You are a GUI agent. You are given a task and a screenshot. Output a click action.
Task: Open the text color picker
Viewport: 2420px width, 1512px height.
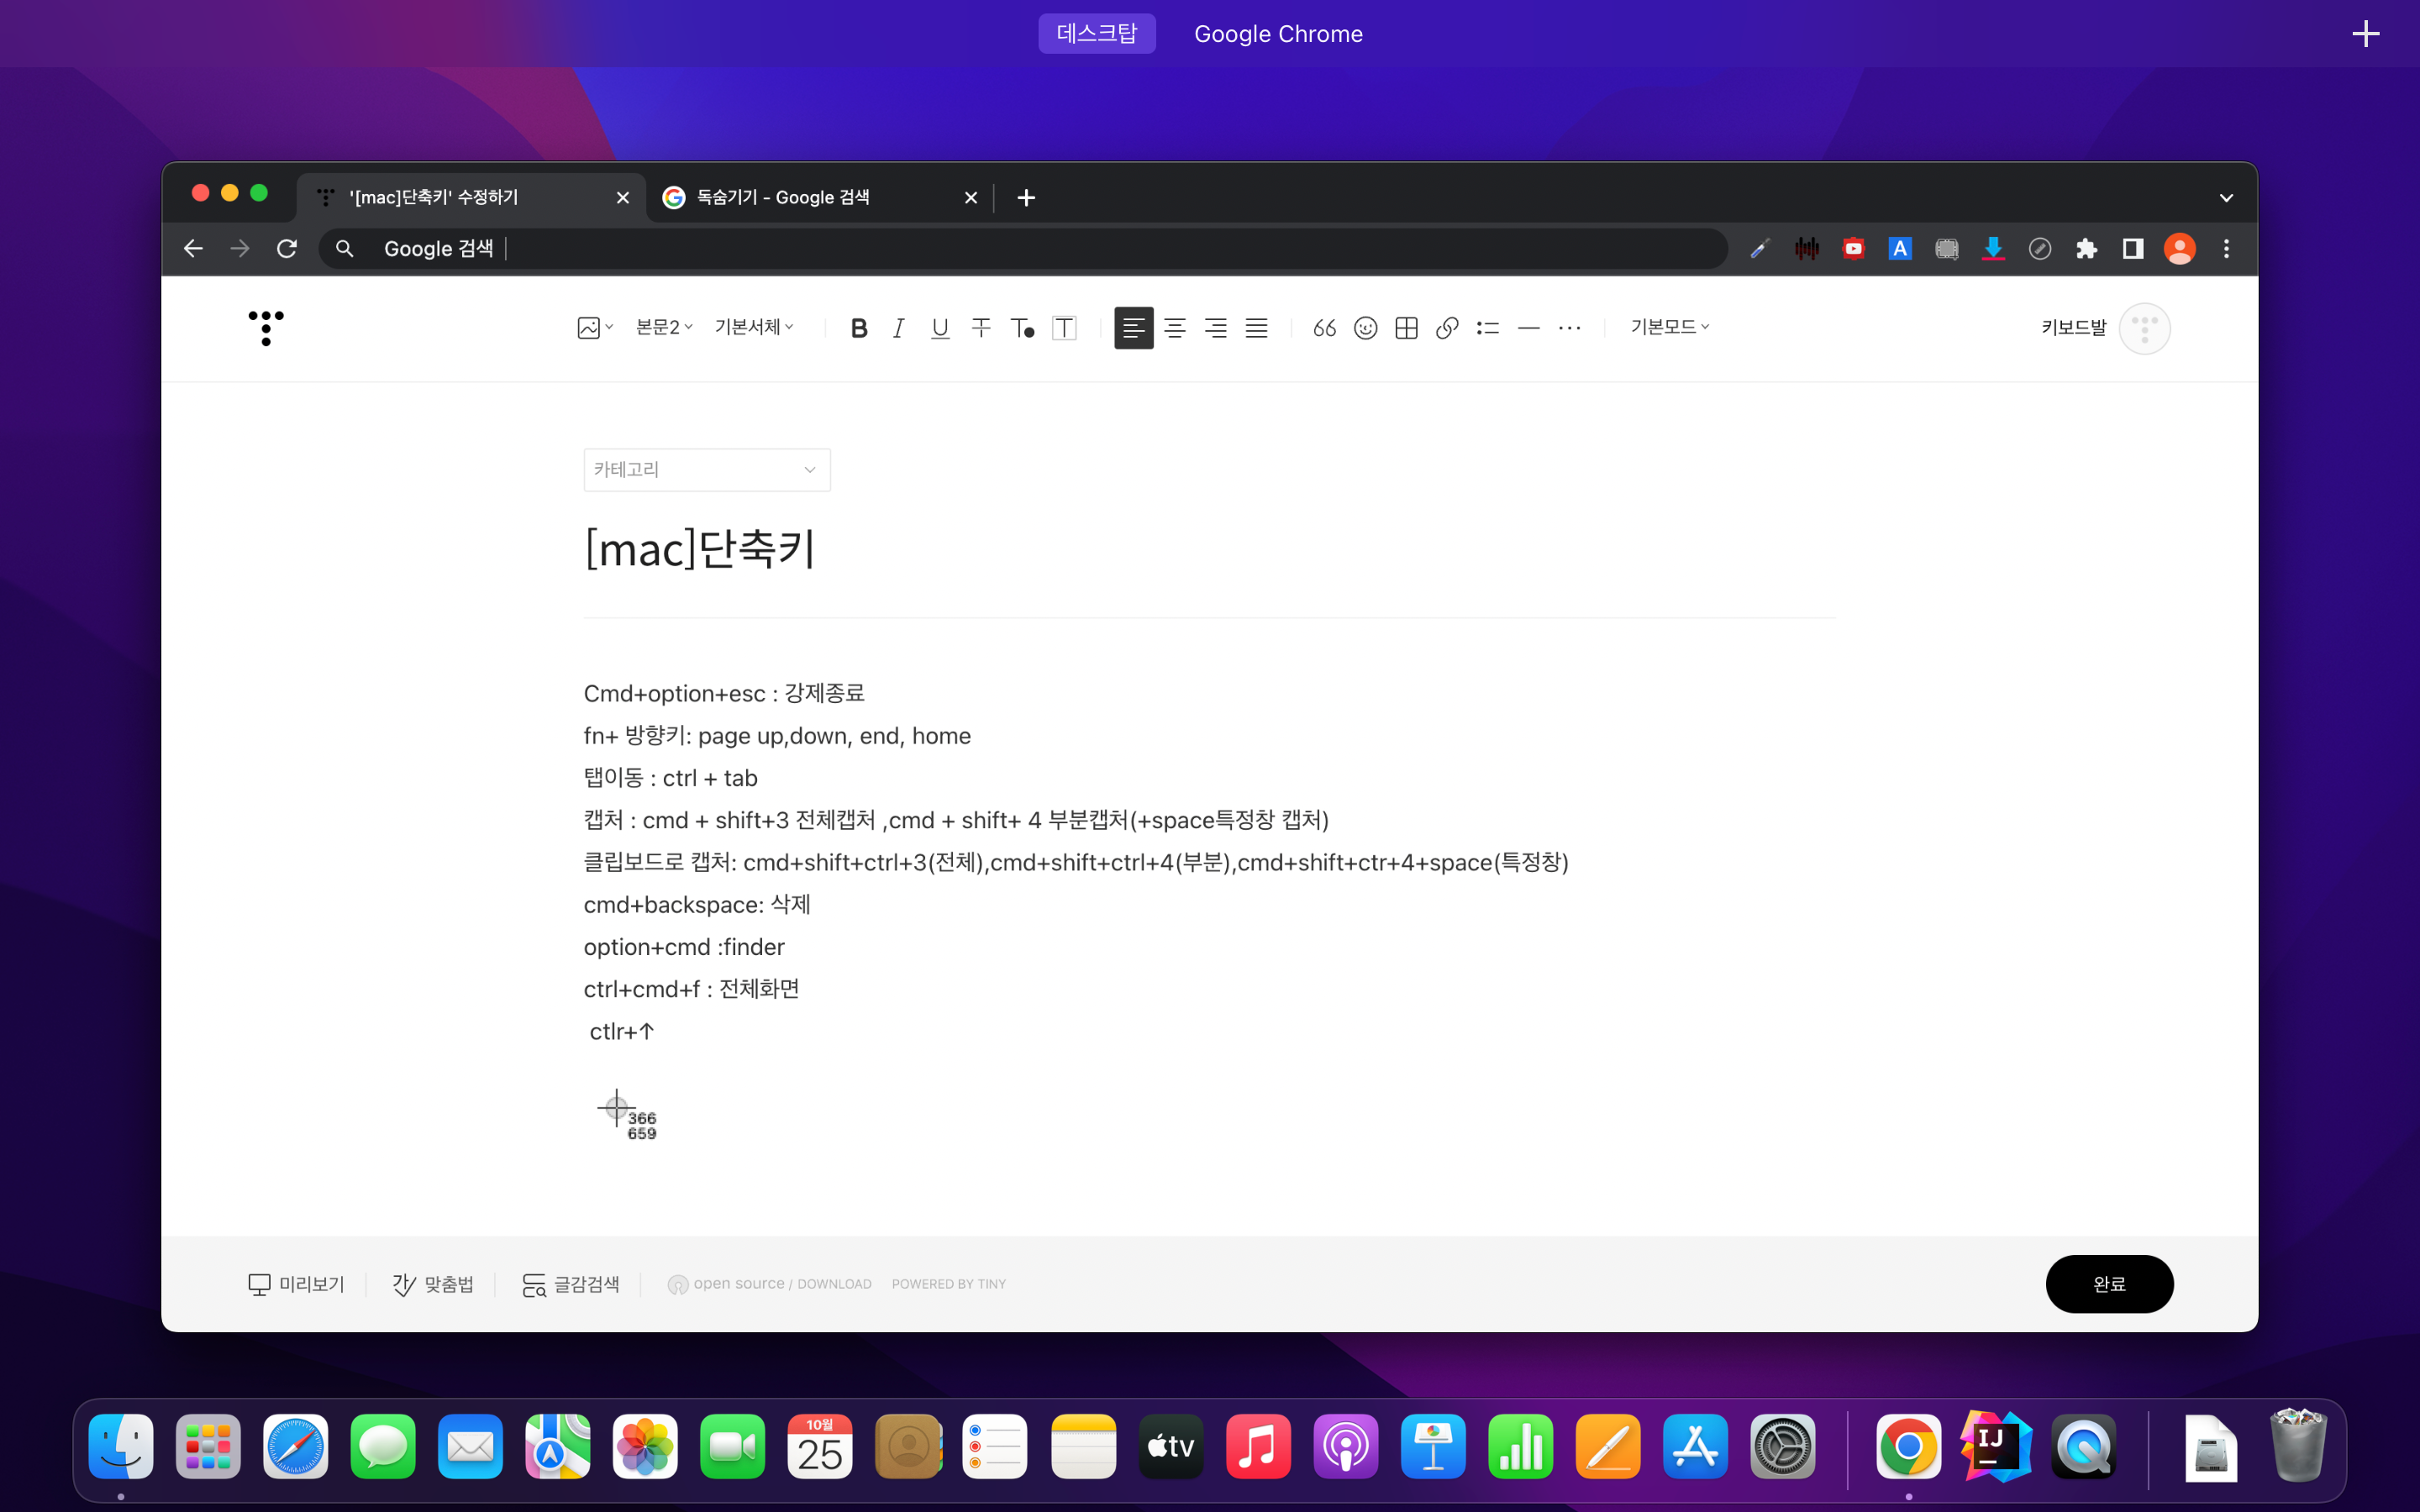coord(1022,328)
